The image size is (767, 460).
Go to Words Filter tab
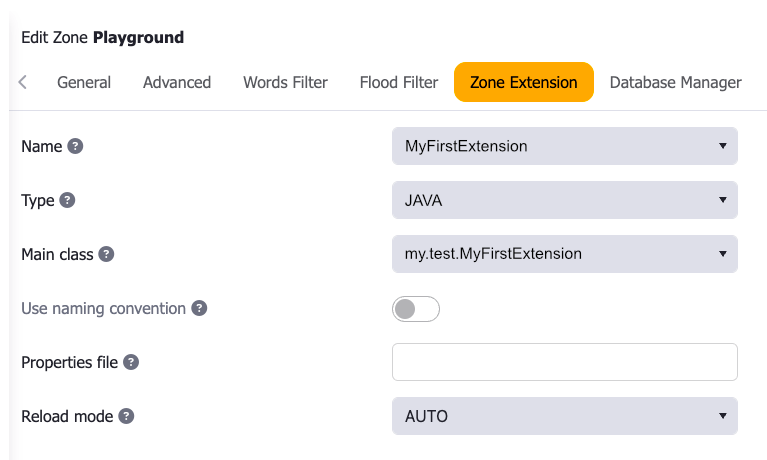pos(285,82)
